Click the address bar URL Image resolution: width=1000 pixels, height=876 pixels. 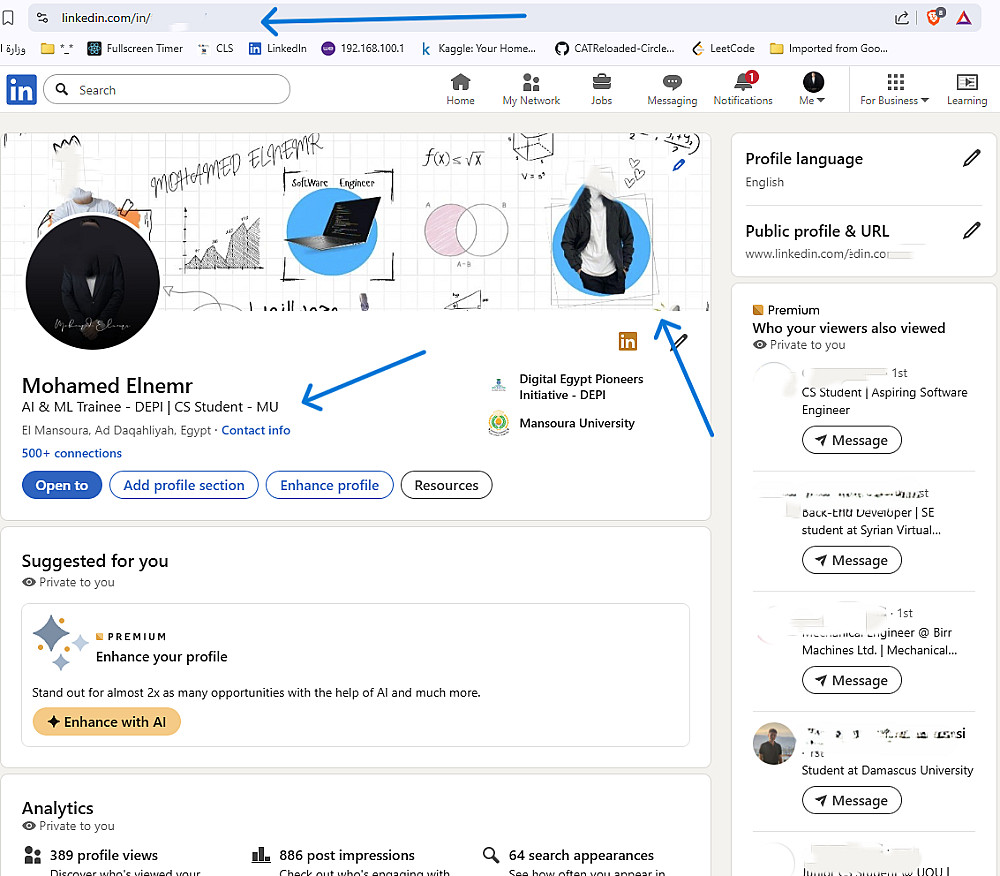coord(106,18)
